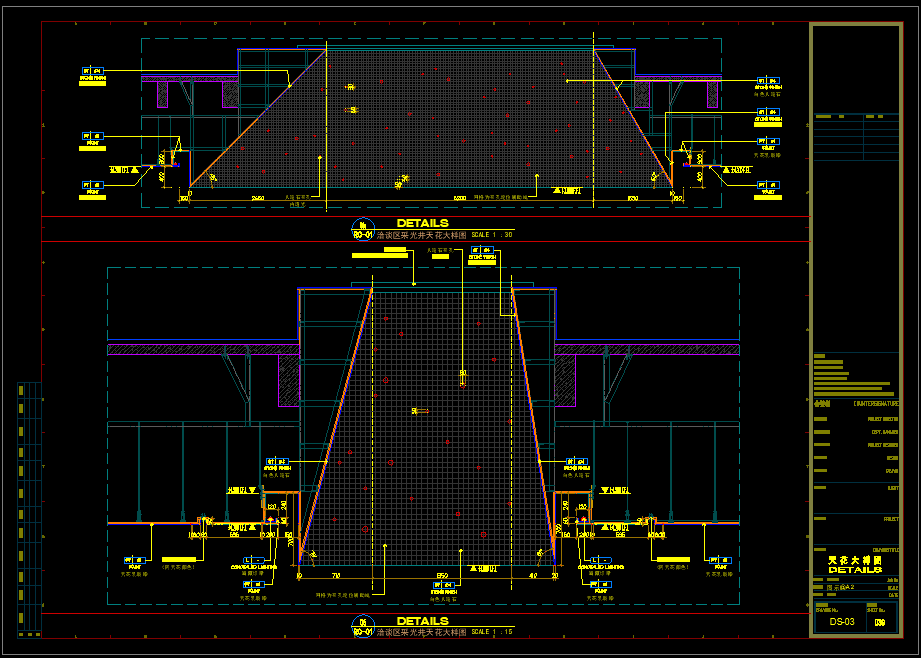Select the '天花大样图' title in the title block
The image size is (921, 658).
click(855, 560)
